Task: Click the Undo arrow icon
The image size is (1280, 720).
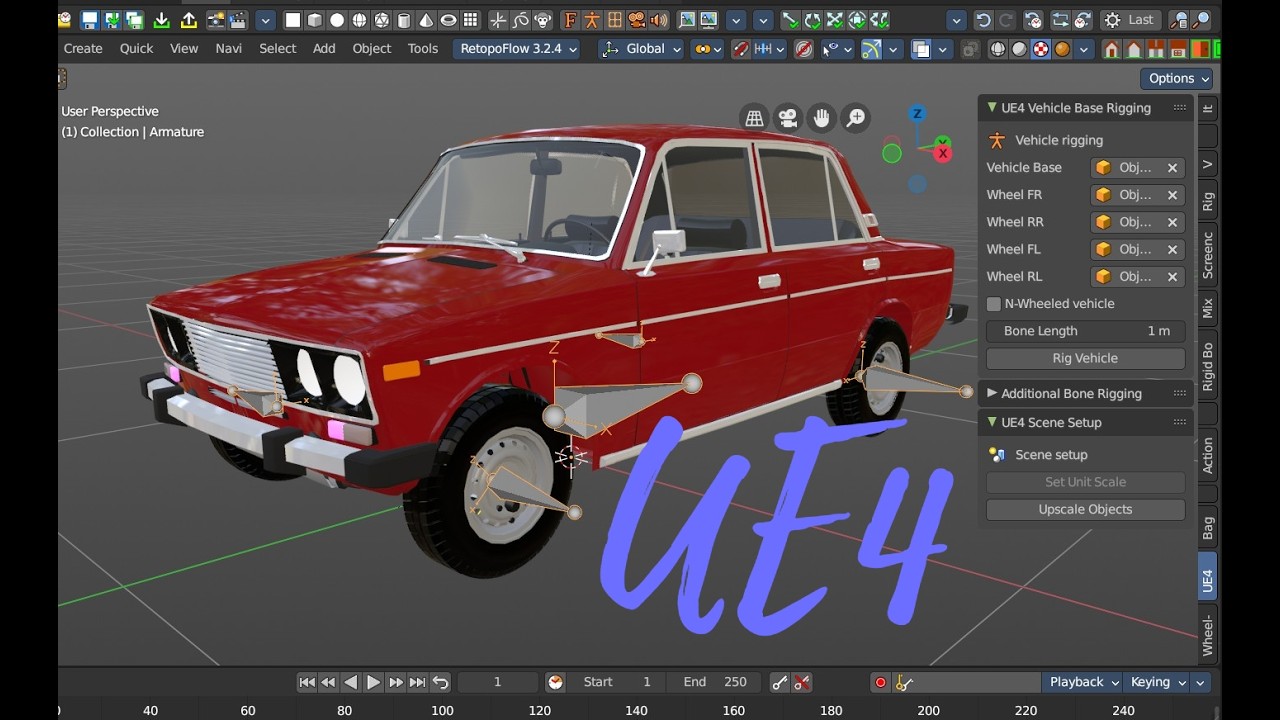Action: (983, 20)
